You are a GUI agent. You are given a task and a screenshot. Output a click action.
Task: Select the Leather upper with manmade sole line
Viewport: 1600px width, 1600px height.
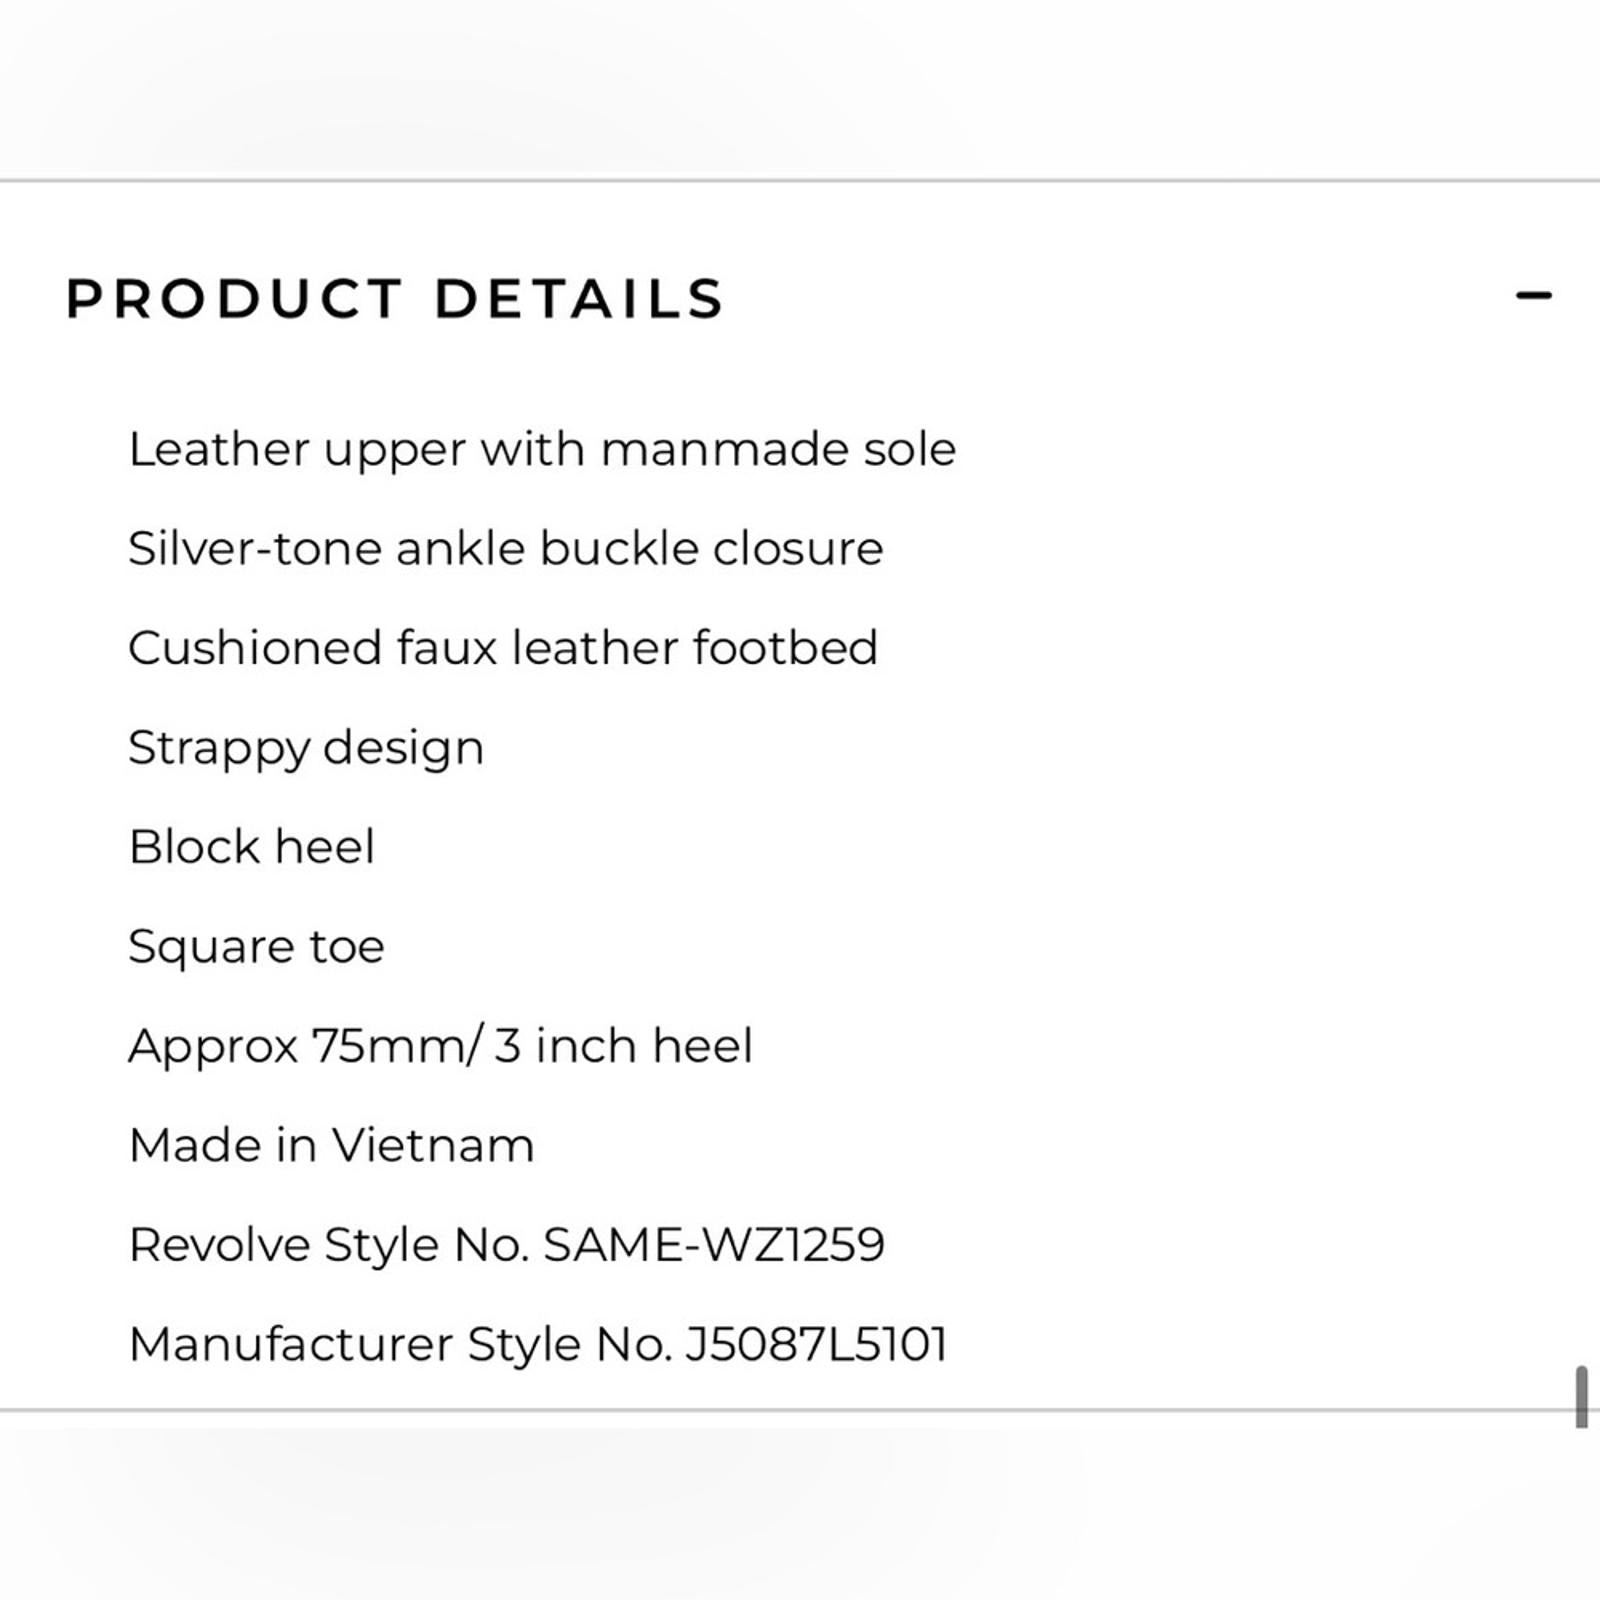tap(542, 448)
